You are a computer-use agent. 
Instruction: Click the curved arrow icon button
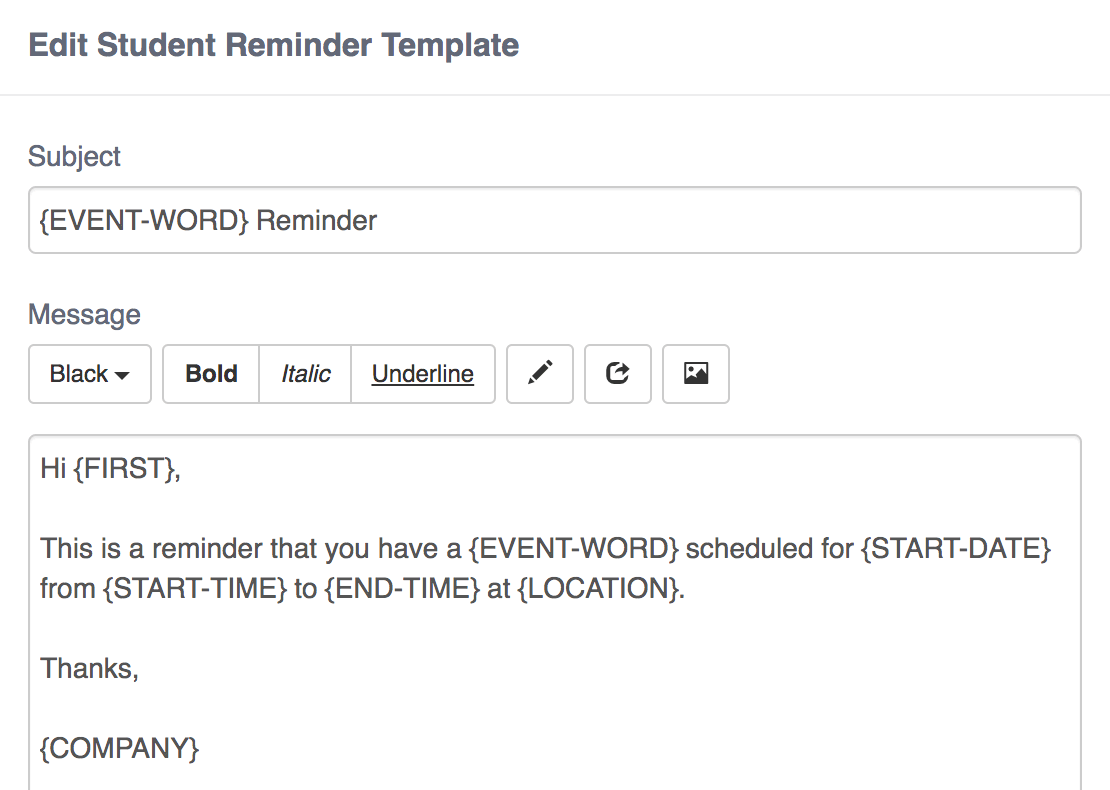coord(618,374)
